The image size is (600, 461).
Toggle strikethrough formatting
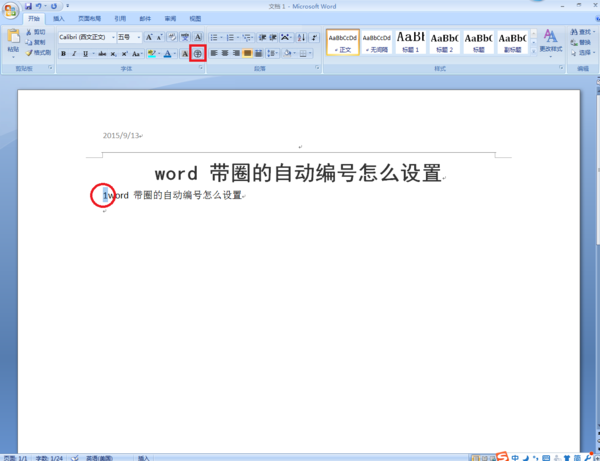coord(102,54)
